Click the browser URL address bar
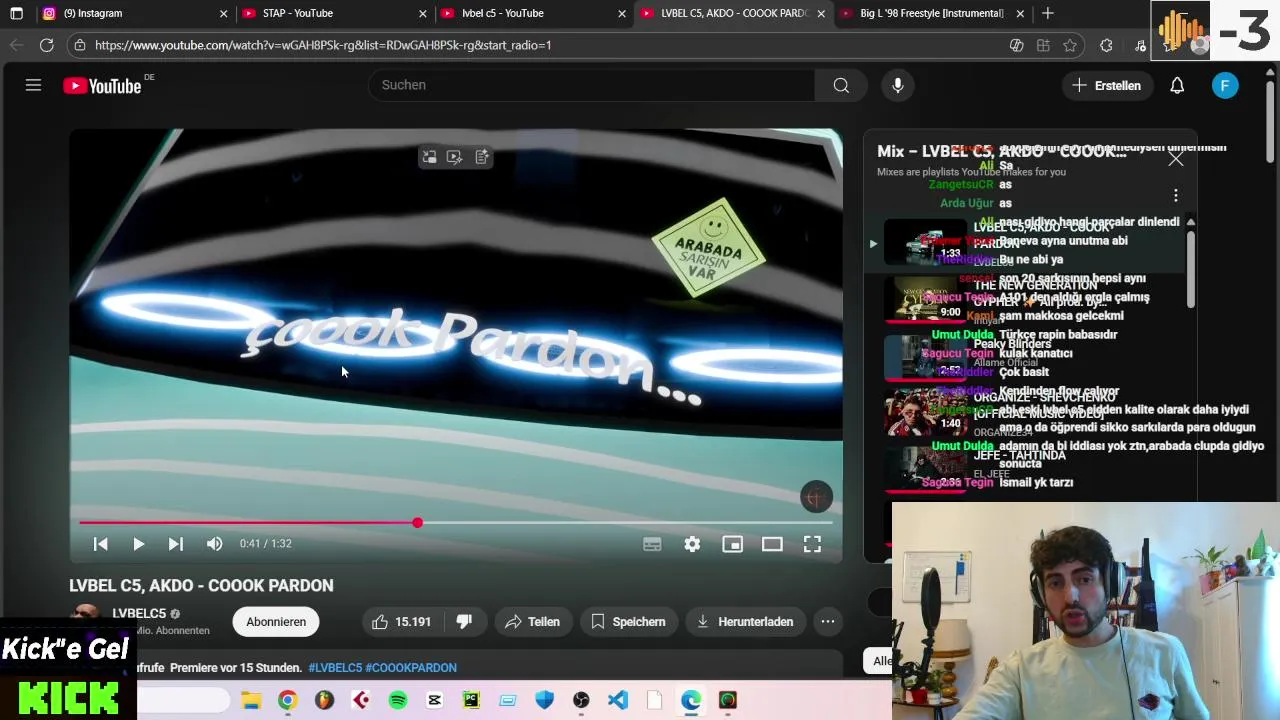 point(540,45)
